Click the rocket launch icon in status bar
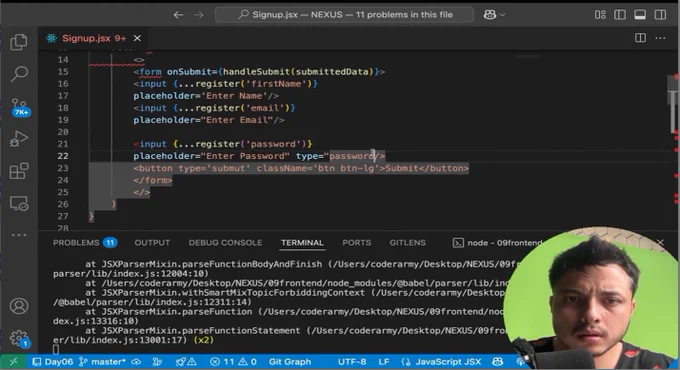The image size is (680, 370). (186, 361)
